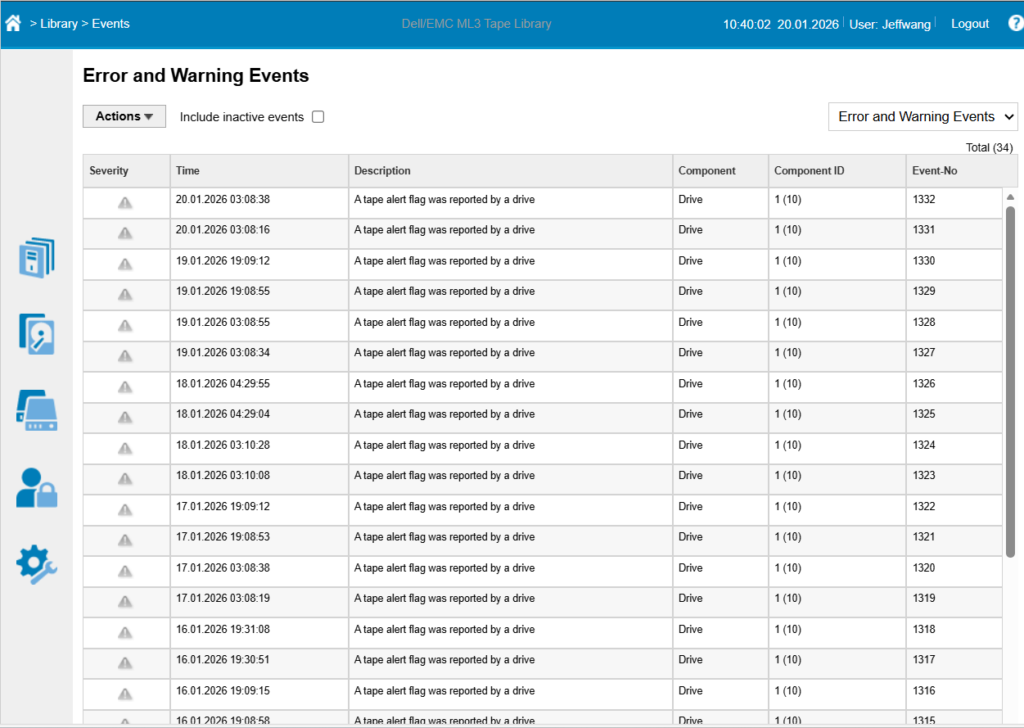Click the warning icon for event 1332
Image resolution: width=1024 pixels, height=728 pixels.
[x=125, y=201]
